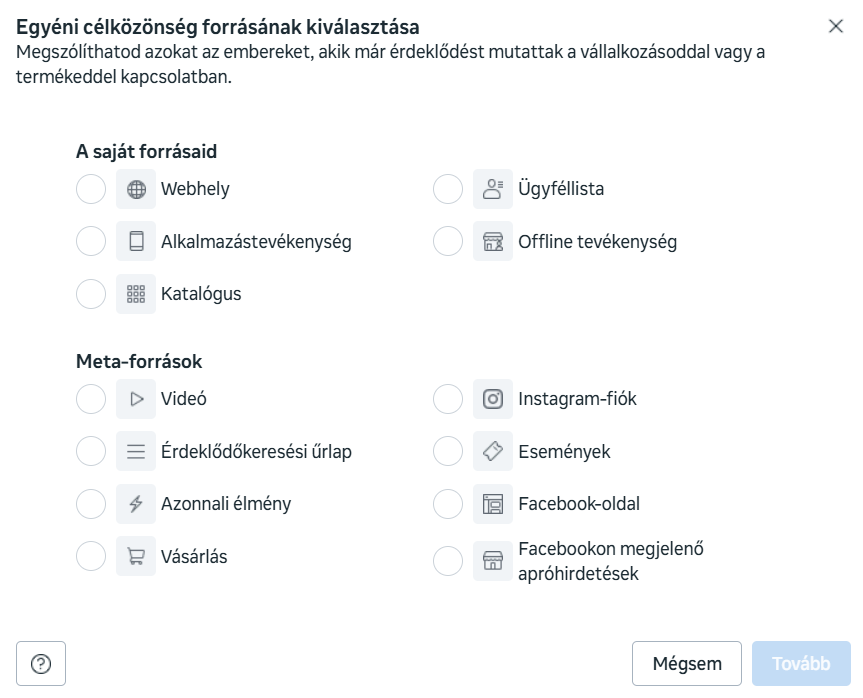Choose the Katalógus radio button
This screenshot has height=698, width=863.
[x=91, y=294]
